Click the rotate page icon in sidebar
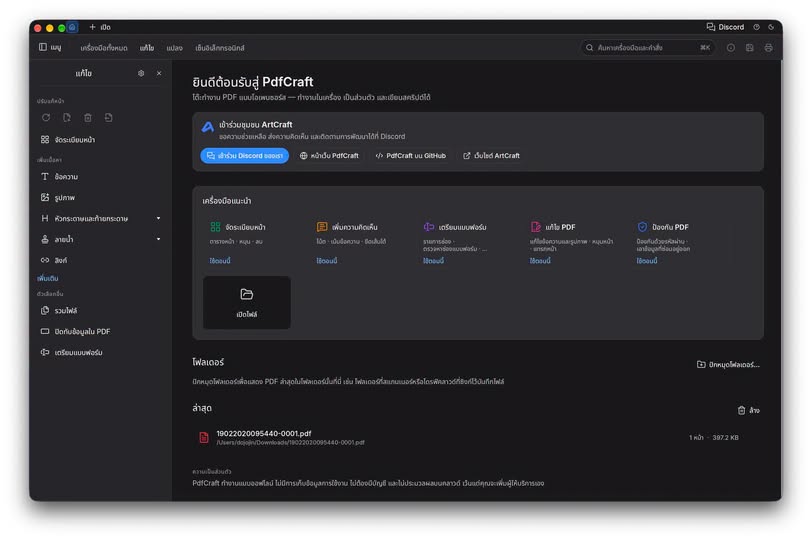The width and height of the screenshot is (812, 540). [46, 118]
